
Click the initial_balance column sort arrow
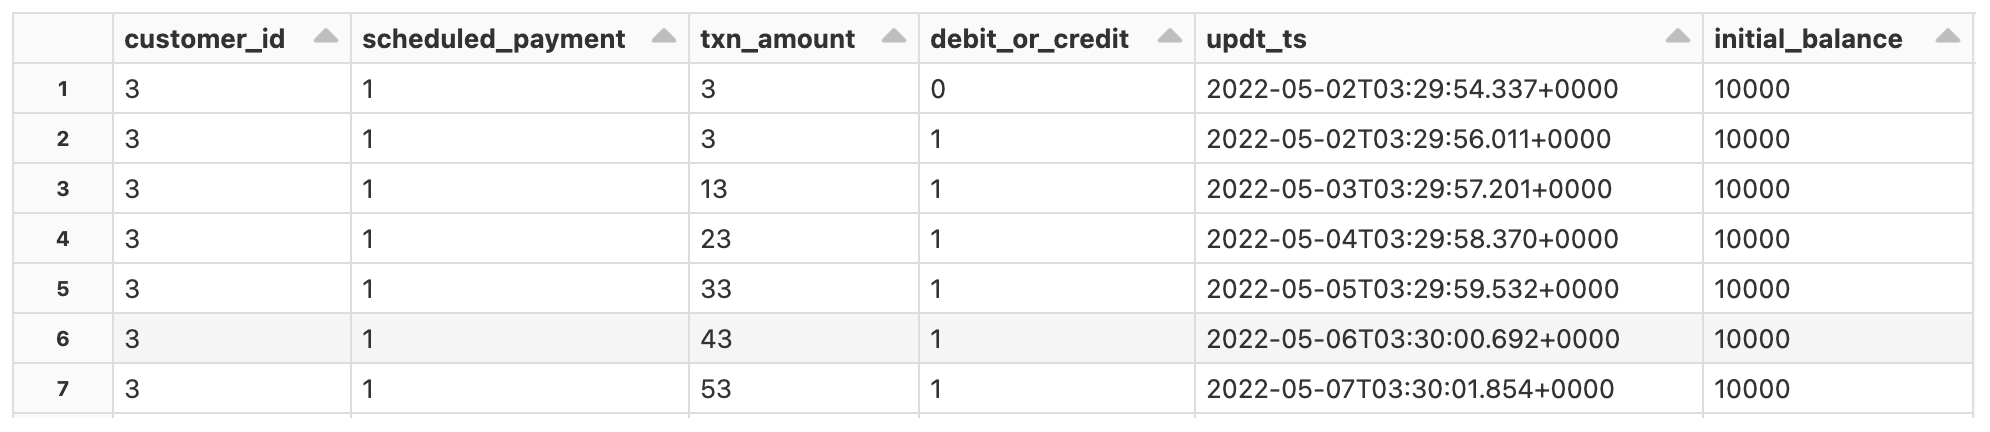pyautogui.click(x=1946, y=37)
